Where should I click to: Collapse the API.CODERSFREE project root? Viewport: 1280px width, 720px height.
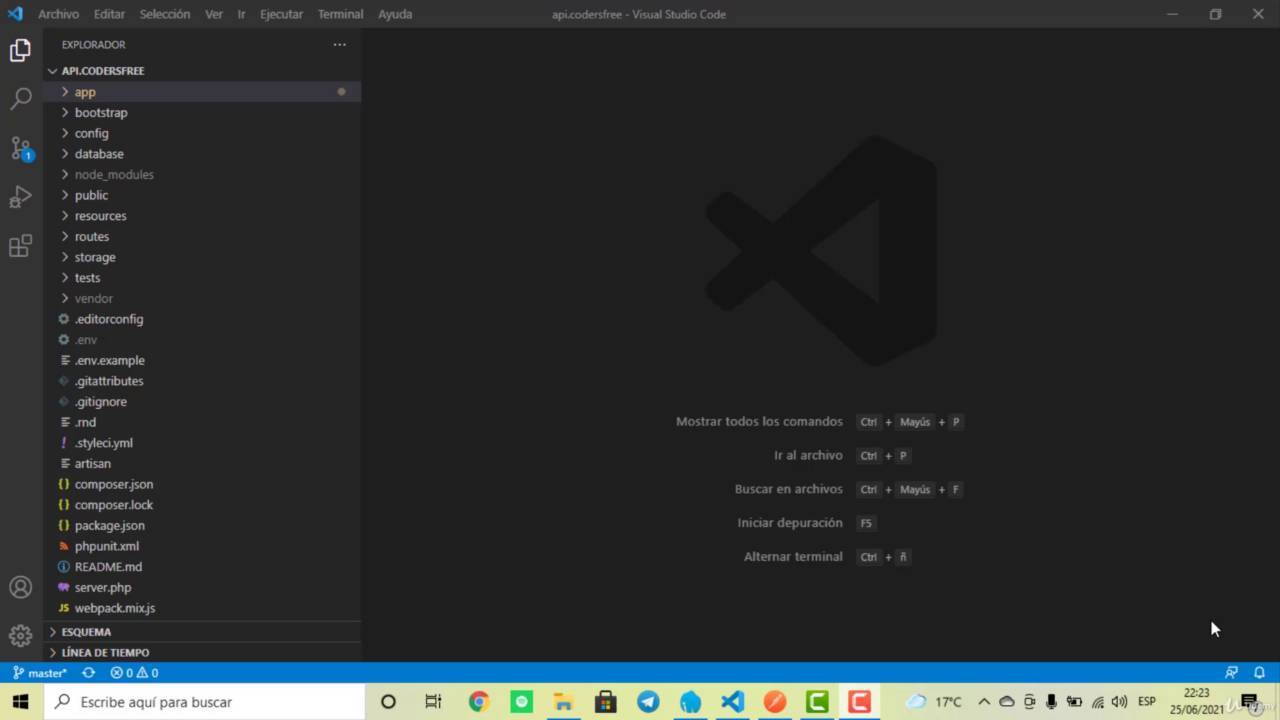pos(102,71)
